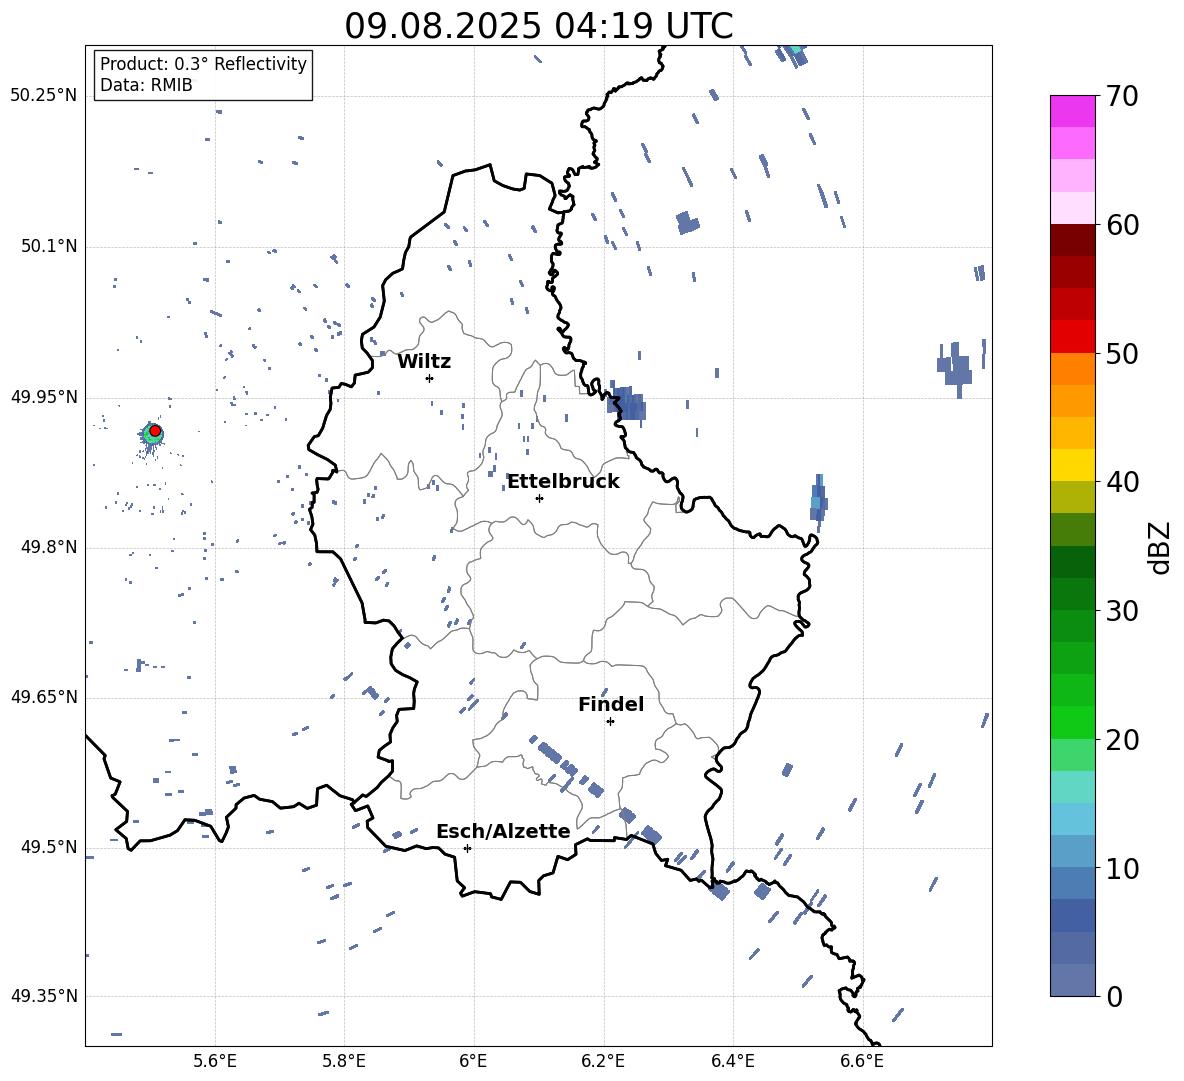The image size is (1184, 1081).
Task: Click the Data: RMIB text
Action: pos(146,85)
